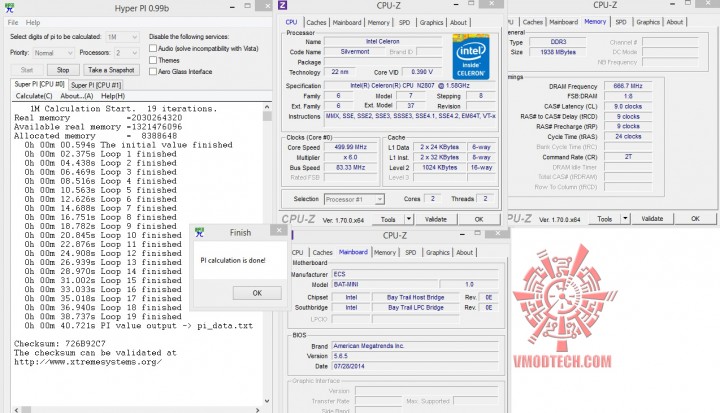Open Help(H) menu in Super PI
The image size is (720, 413).
click(x=113, y=96)
